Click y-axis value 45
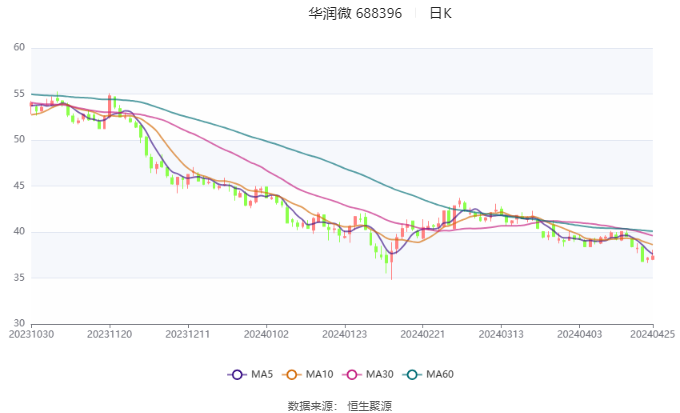This screenshot has width=680, height=413. 19,186
